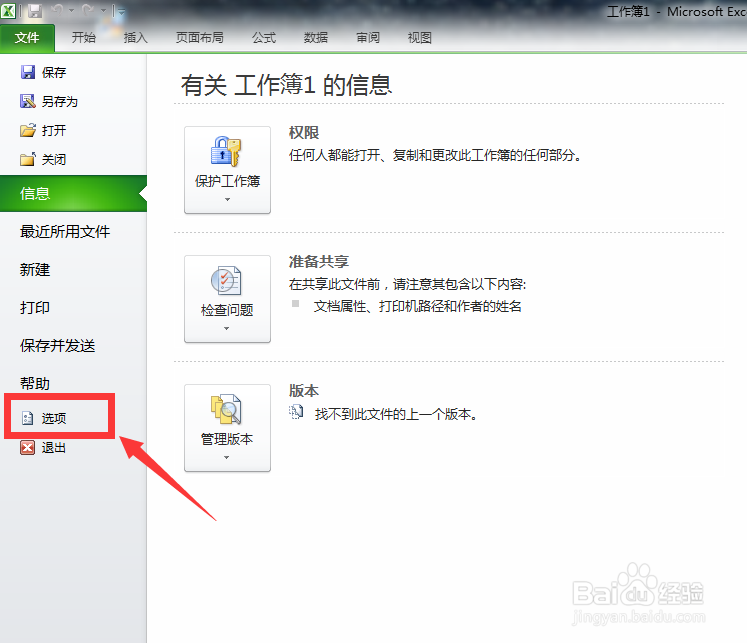Click the lock and key icon of 保护工作簿

[x=226, y=151]
